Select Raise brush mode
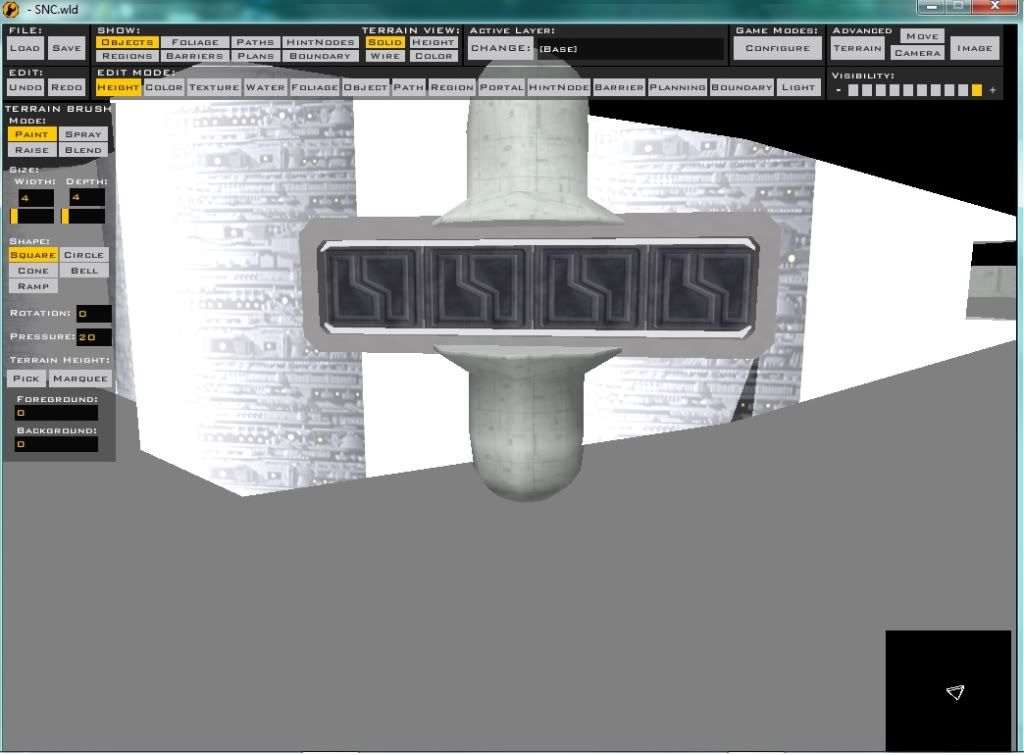1024x755 pixels. click(32, 150)
